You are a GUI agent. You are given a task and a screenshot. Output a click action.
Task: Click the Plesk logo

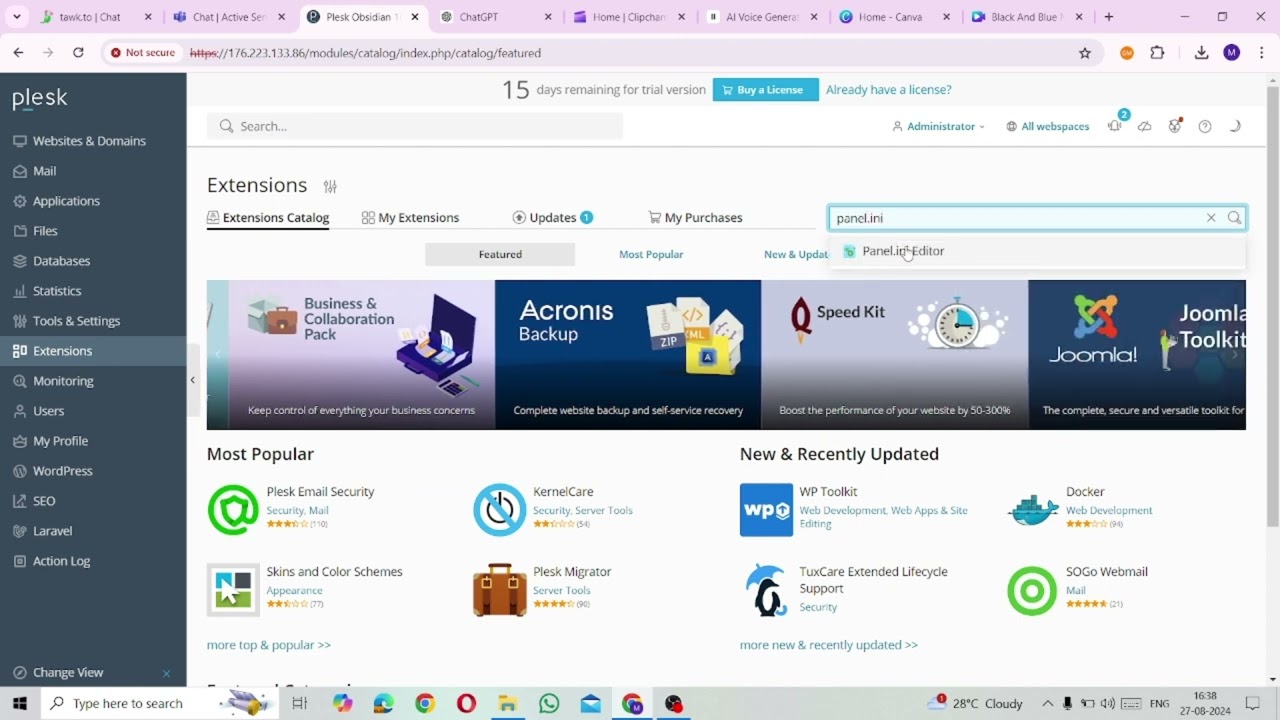(x=40, y=98)
